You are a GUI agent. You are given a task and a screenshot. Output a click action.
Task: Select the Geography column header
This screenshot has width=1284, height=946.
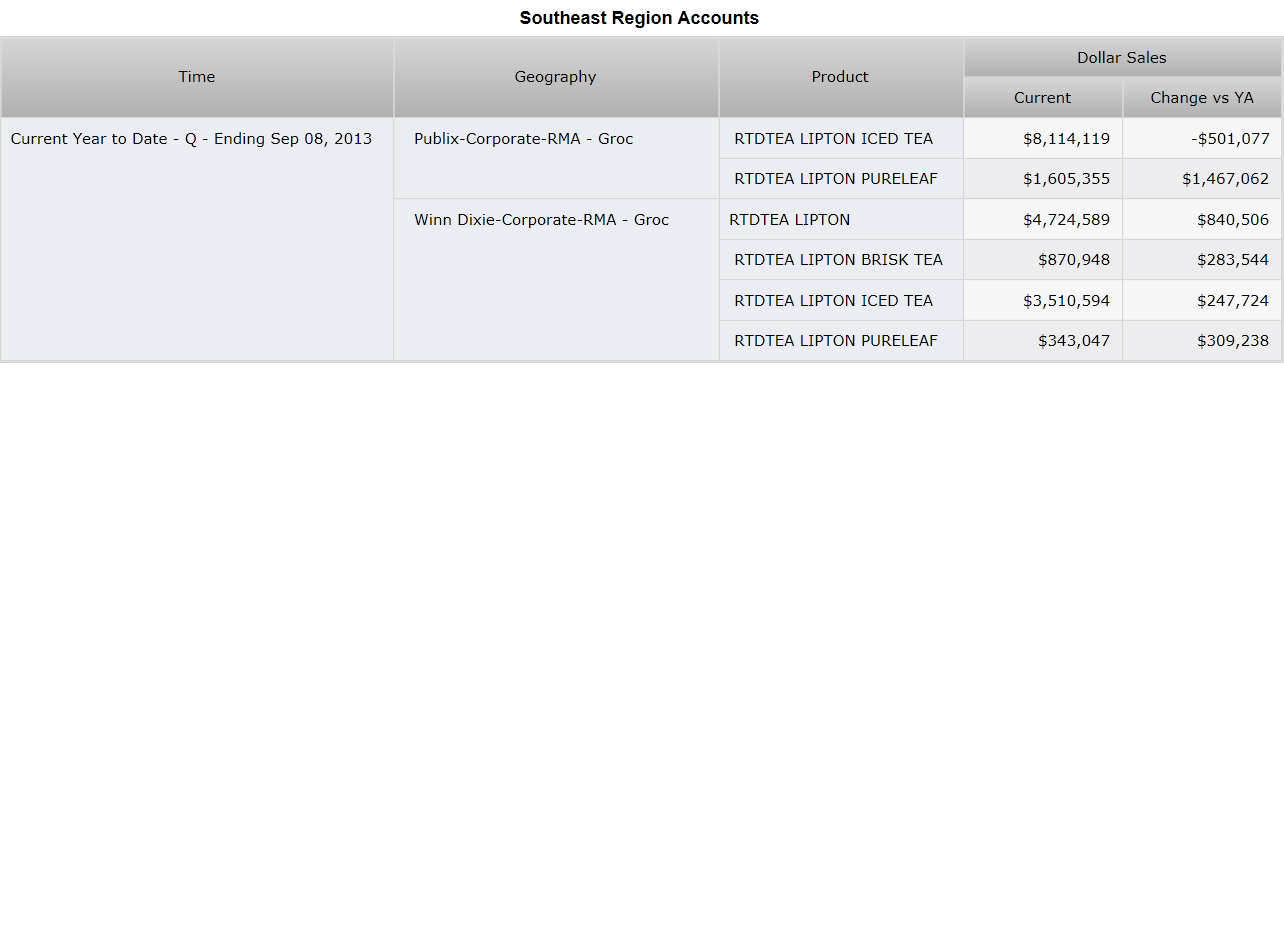tap(556, 77)
